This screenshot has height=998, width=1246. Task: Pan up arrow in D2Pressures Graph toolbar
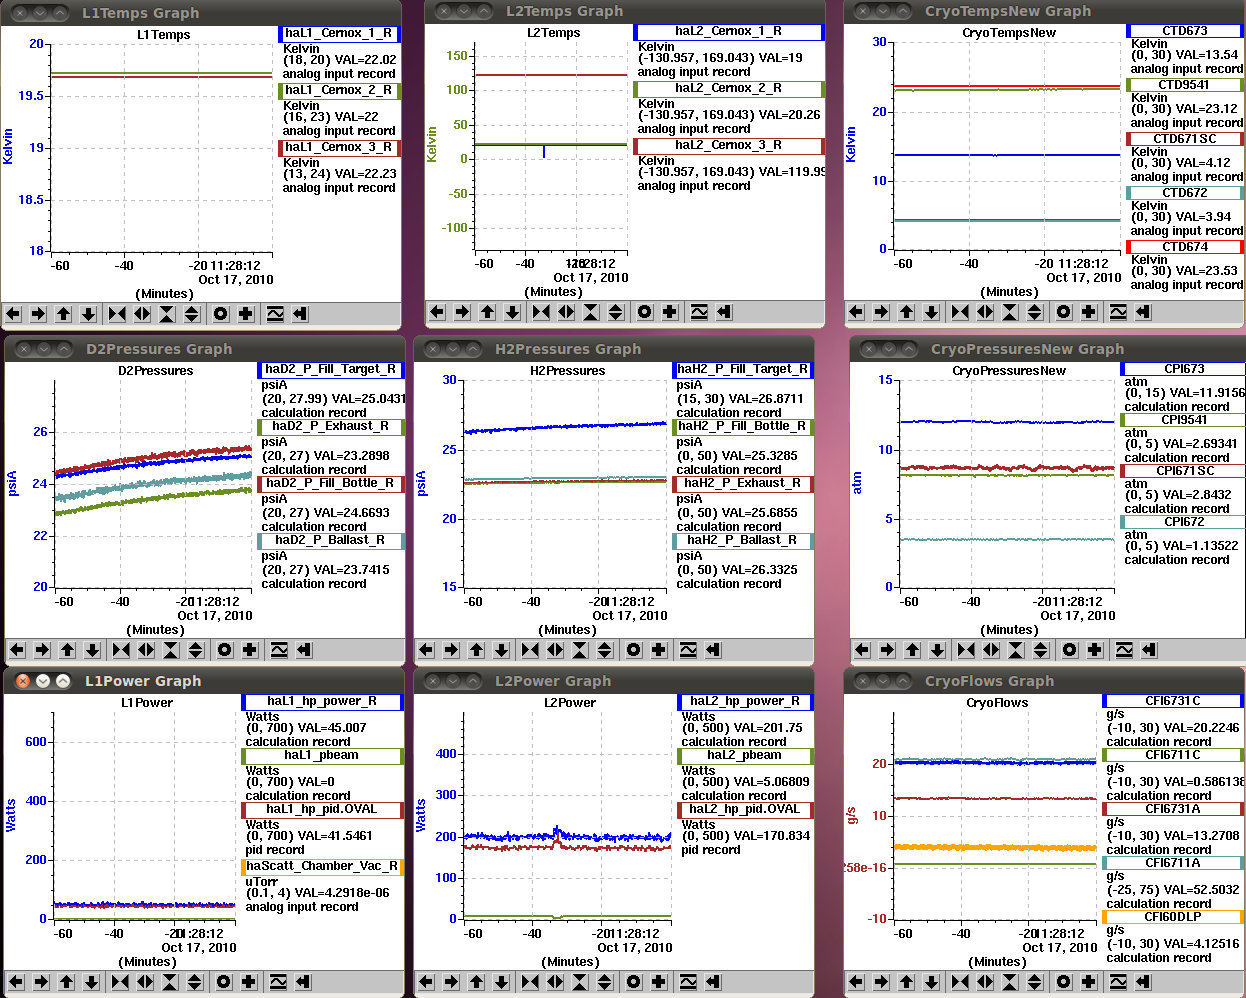click(x=67, y=650)
